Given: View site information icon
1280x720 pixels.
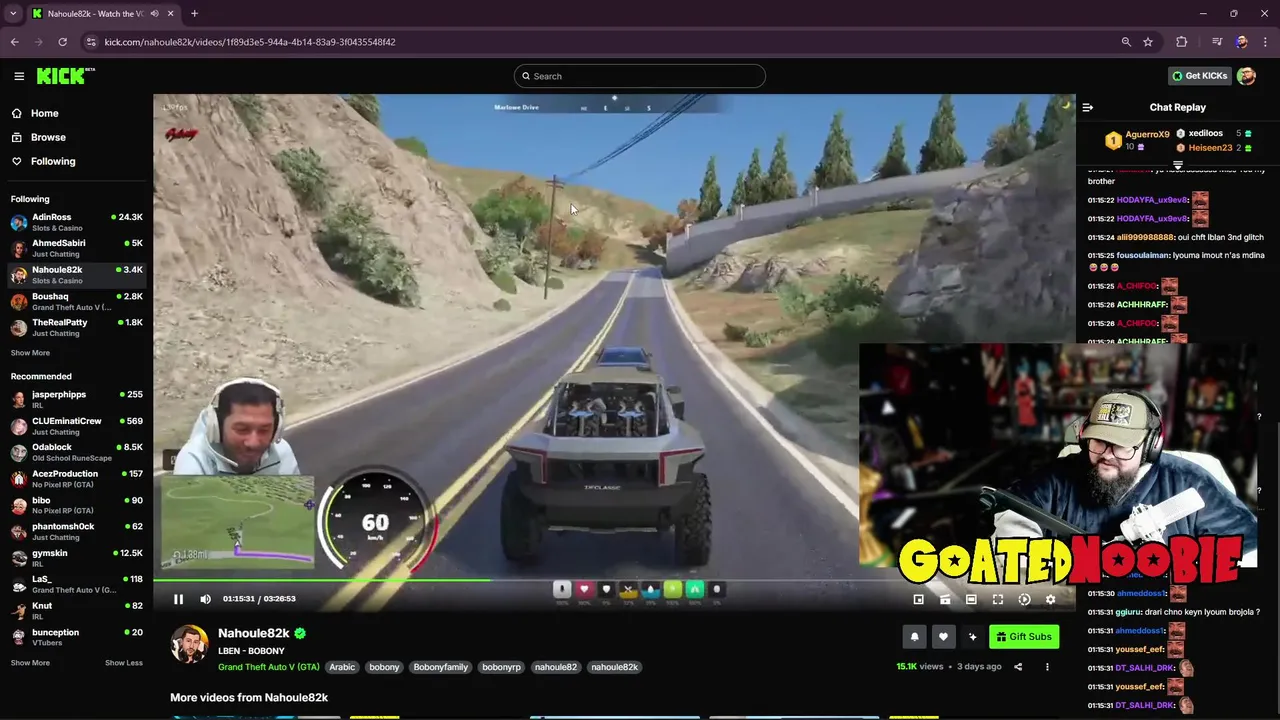Looking at the screenshot, I should [x=91, y=42].
